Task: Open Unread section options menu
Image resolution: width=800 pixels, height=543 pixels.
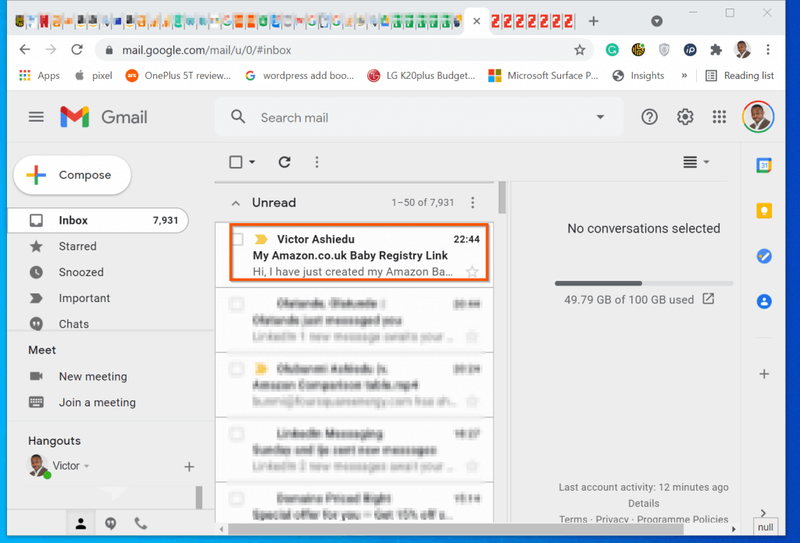Action: 472,203
